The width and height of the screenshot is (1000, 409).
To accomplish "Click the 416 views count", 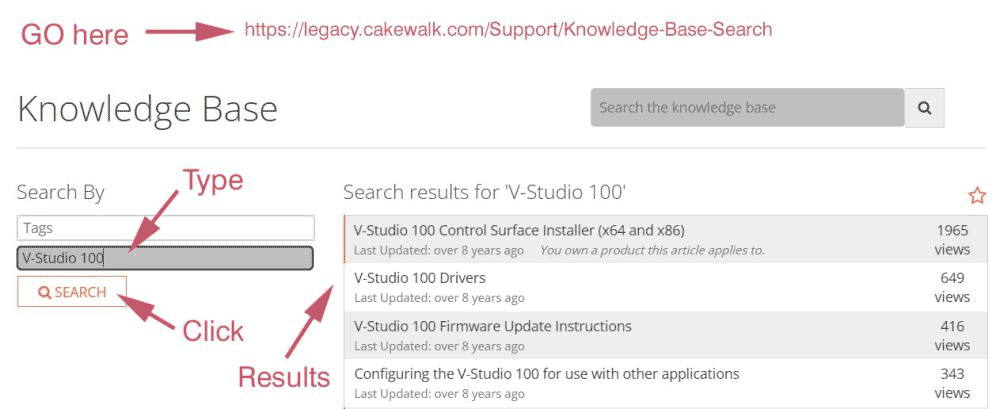I will [952, 335].
